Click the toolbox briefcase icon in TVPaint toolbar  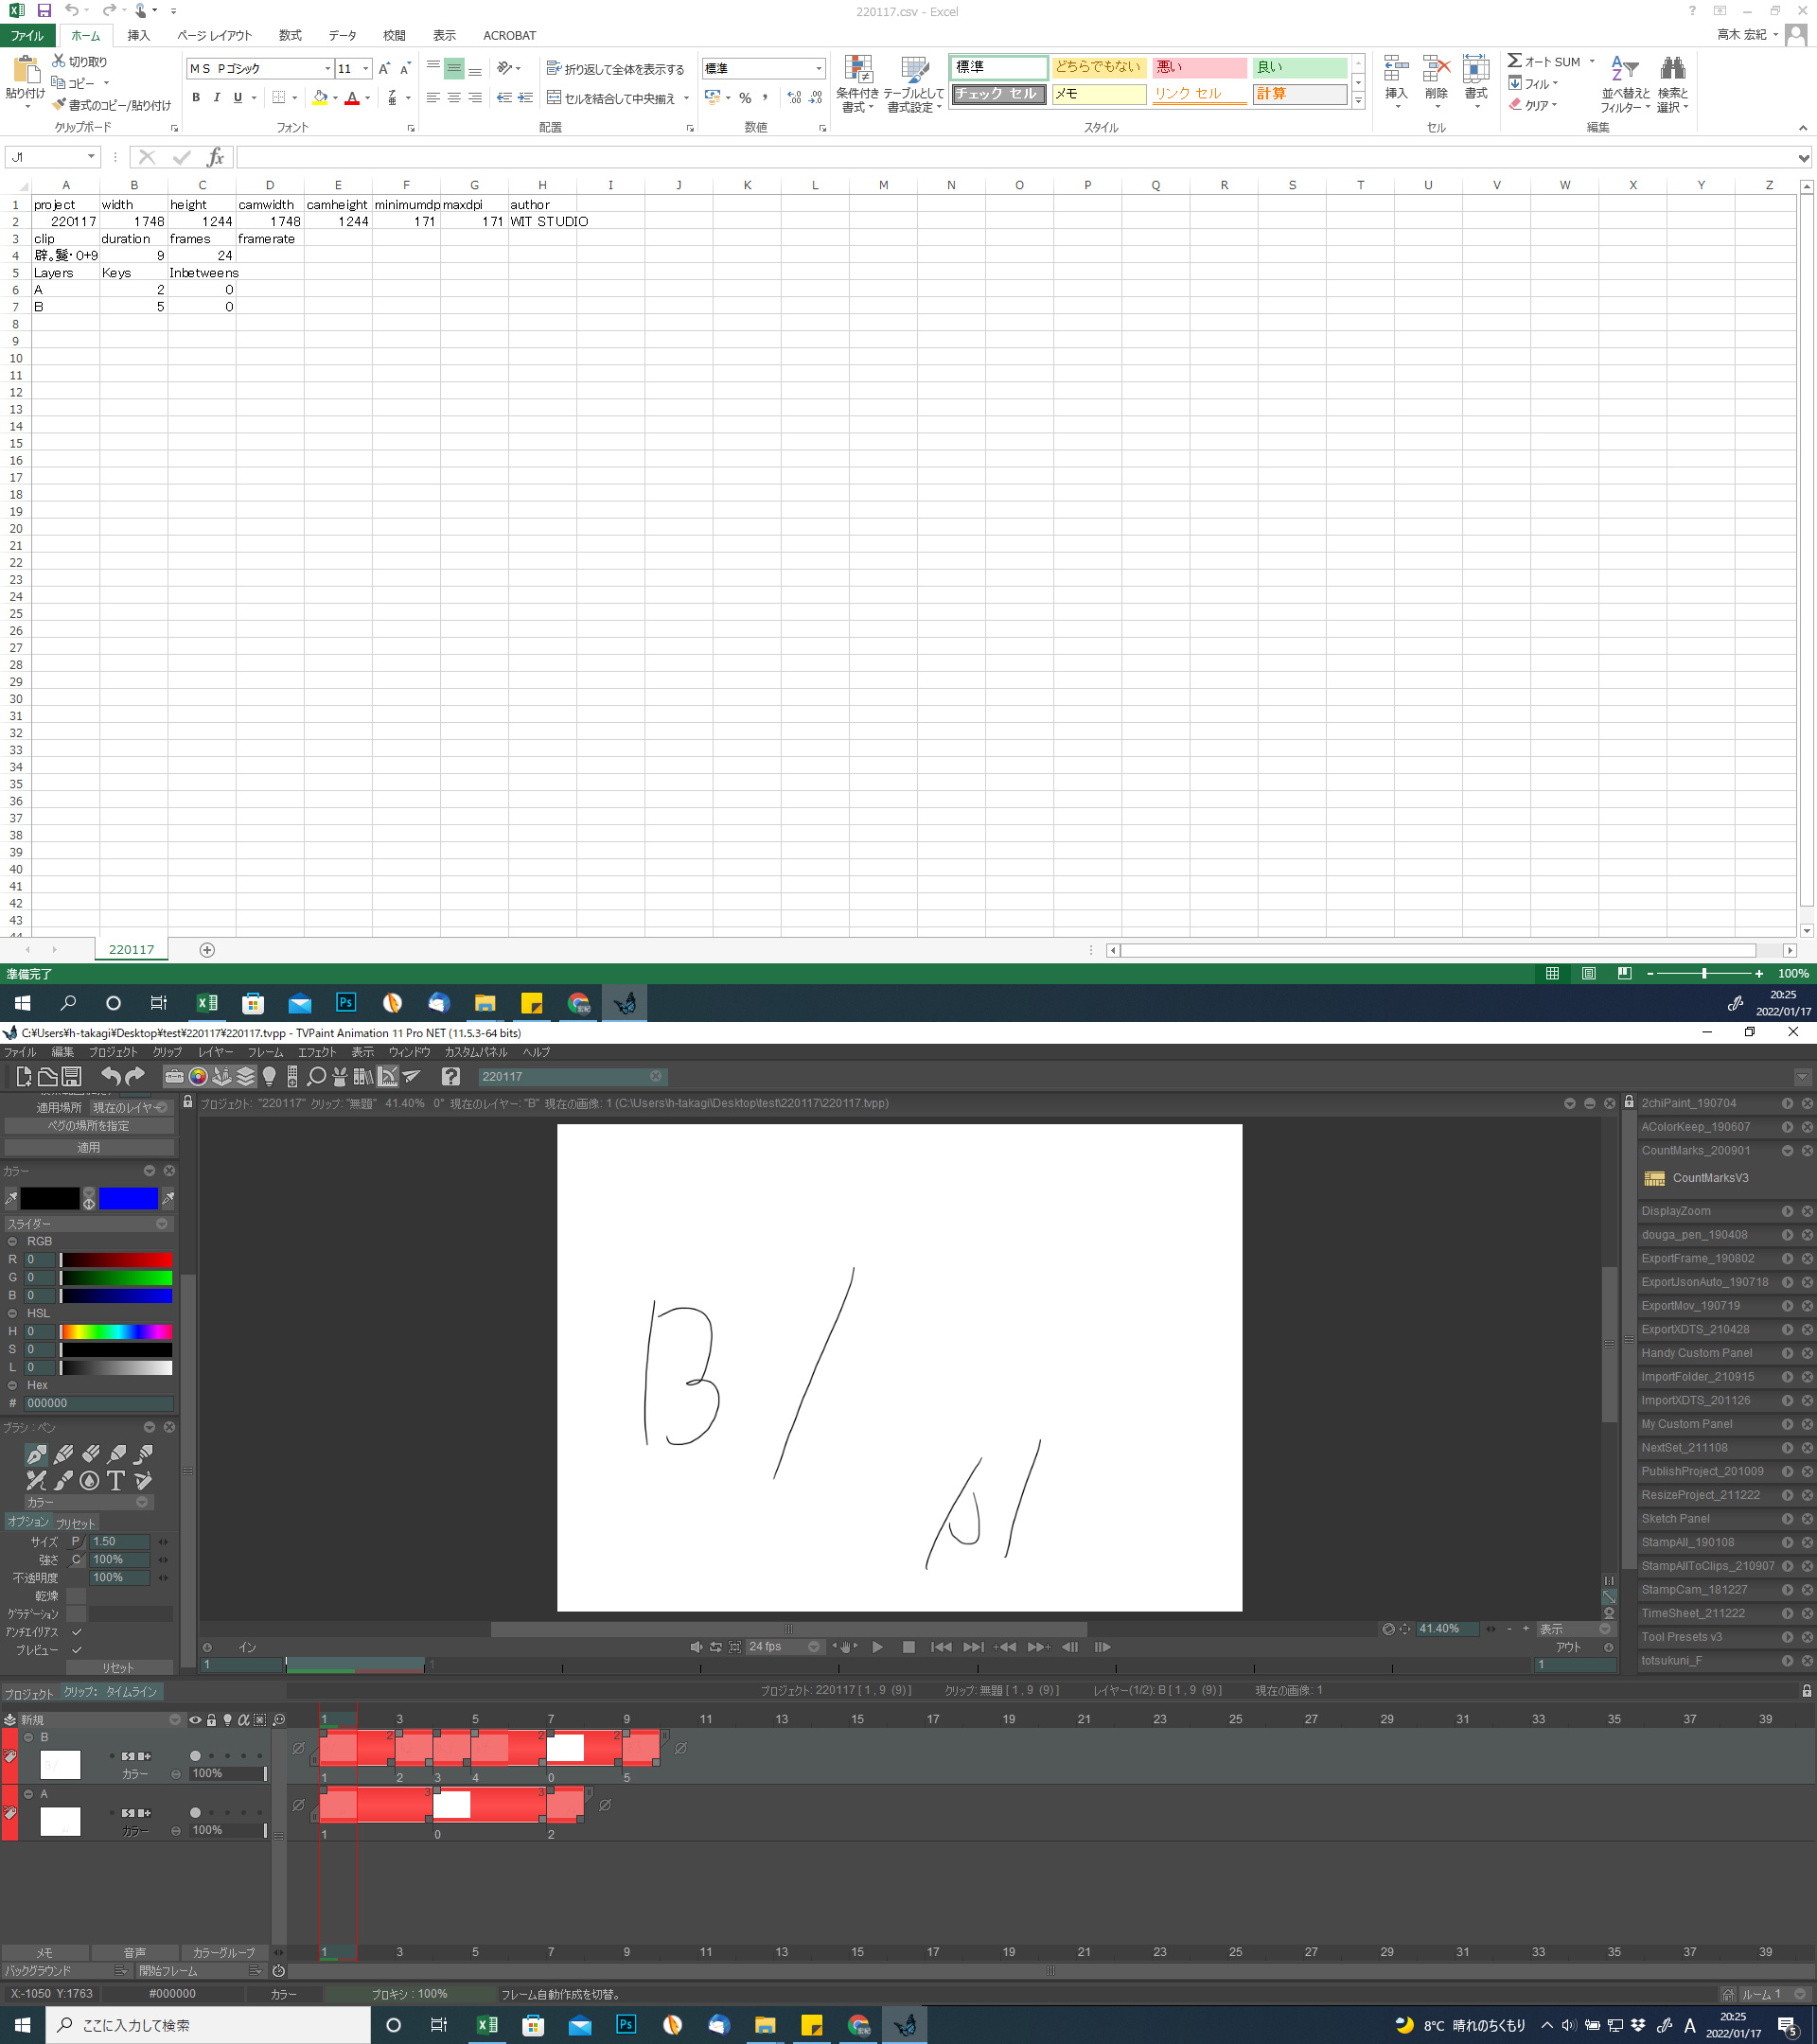(174, 1077)
